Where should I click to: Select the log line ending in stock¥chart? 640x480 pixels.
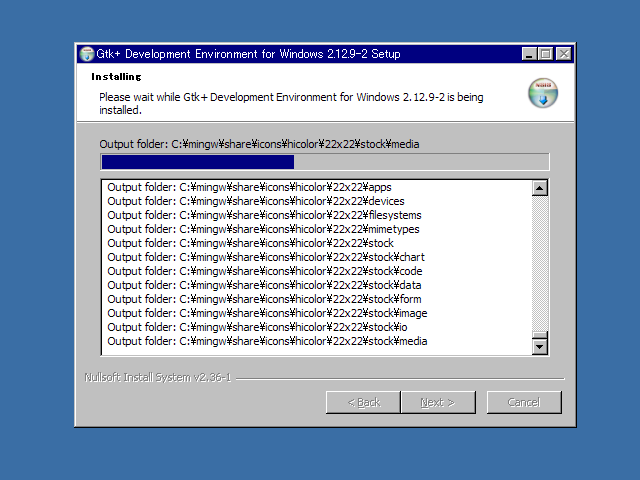pyautogui.click(x=266, y=257)
